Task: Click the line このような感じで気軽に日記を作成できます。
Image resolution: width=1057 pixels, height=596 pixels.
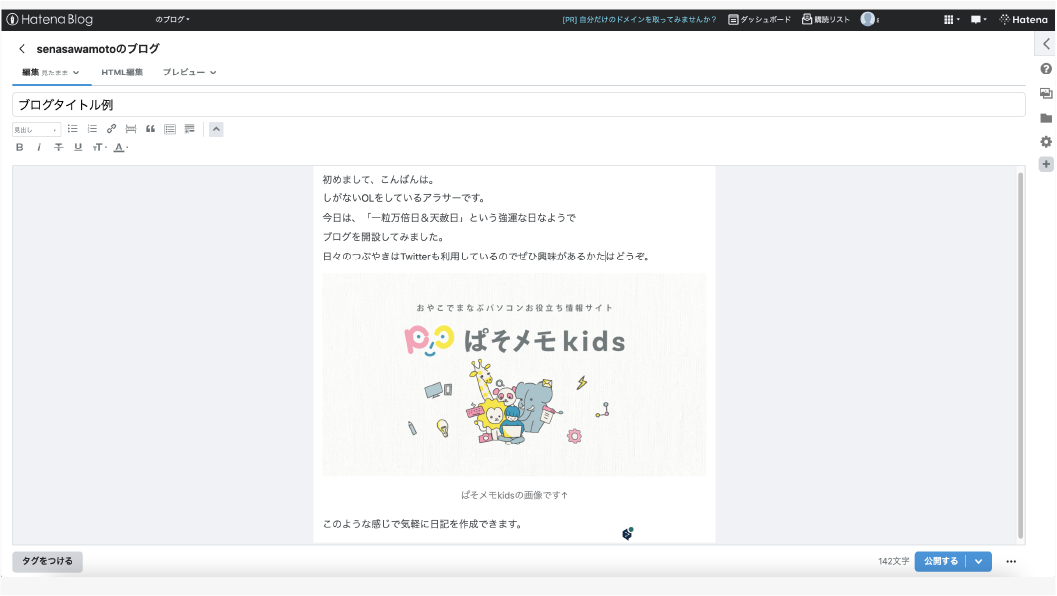Action: pyautogui.click(x=423, y=524)
